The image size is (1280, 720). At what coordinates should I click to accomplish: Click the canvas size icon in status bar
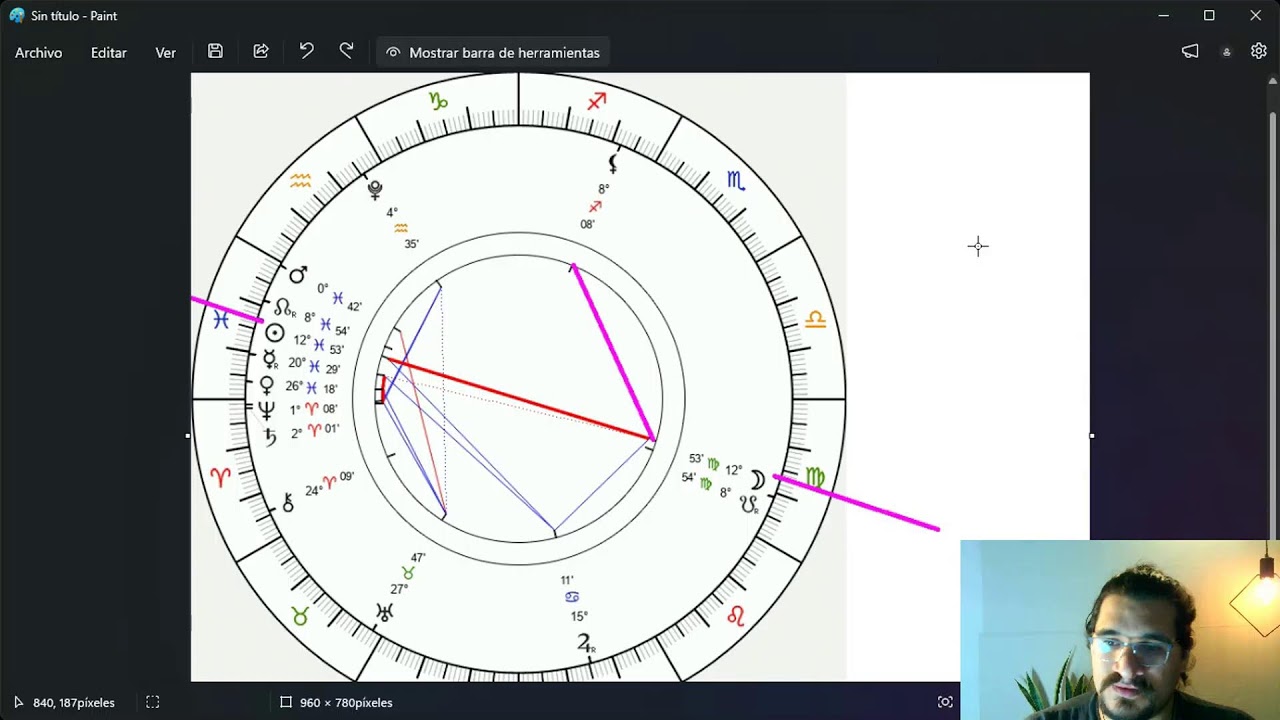[x=286, y=702]
